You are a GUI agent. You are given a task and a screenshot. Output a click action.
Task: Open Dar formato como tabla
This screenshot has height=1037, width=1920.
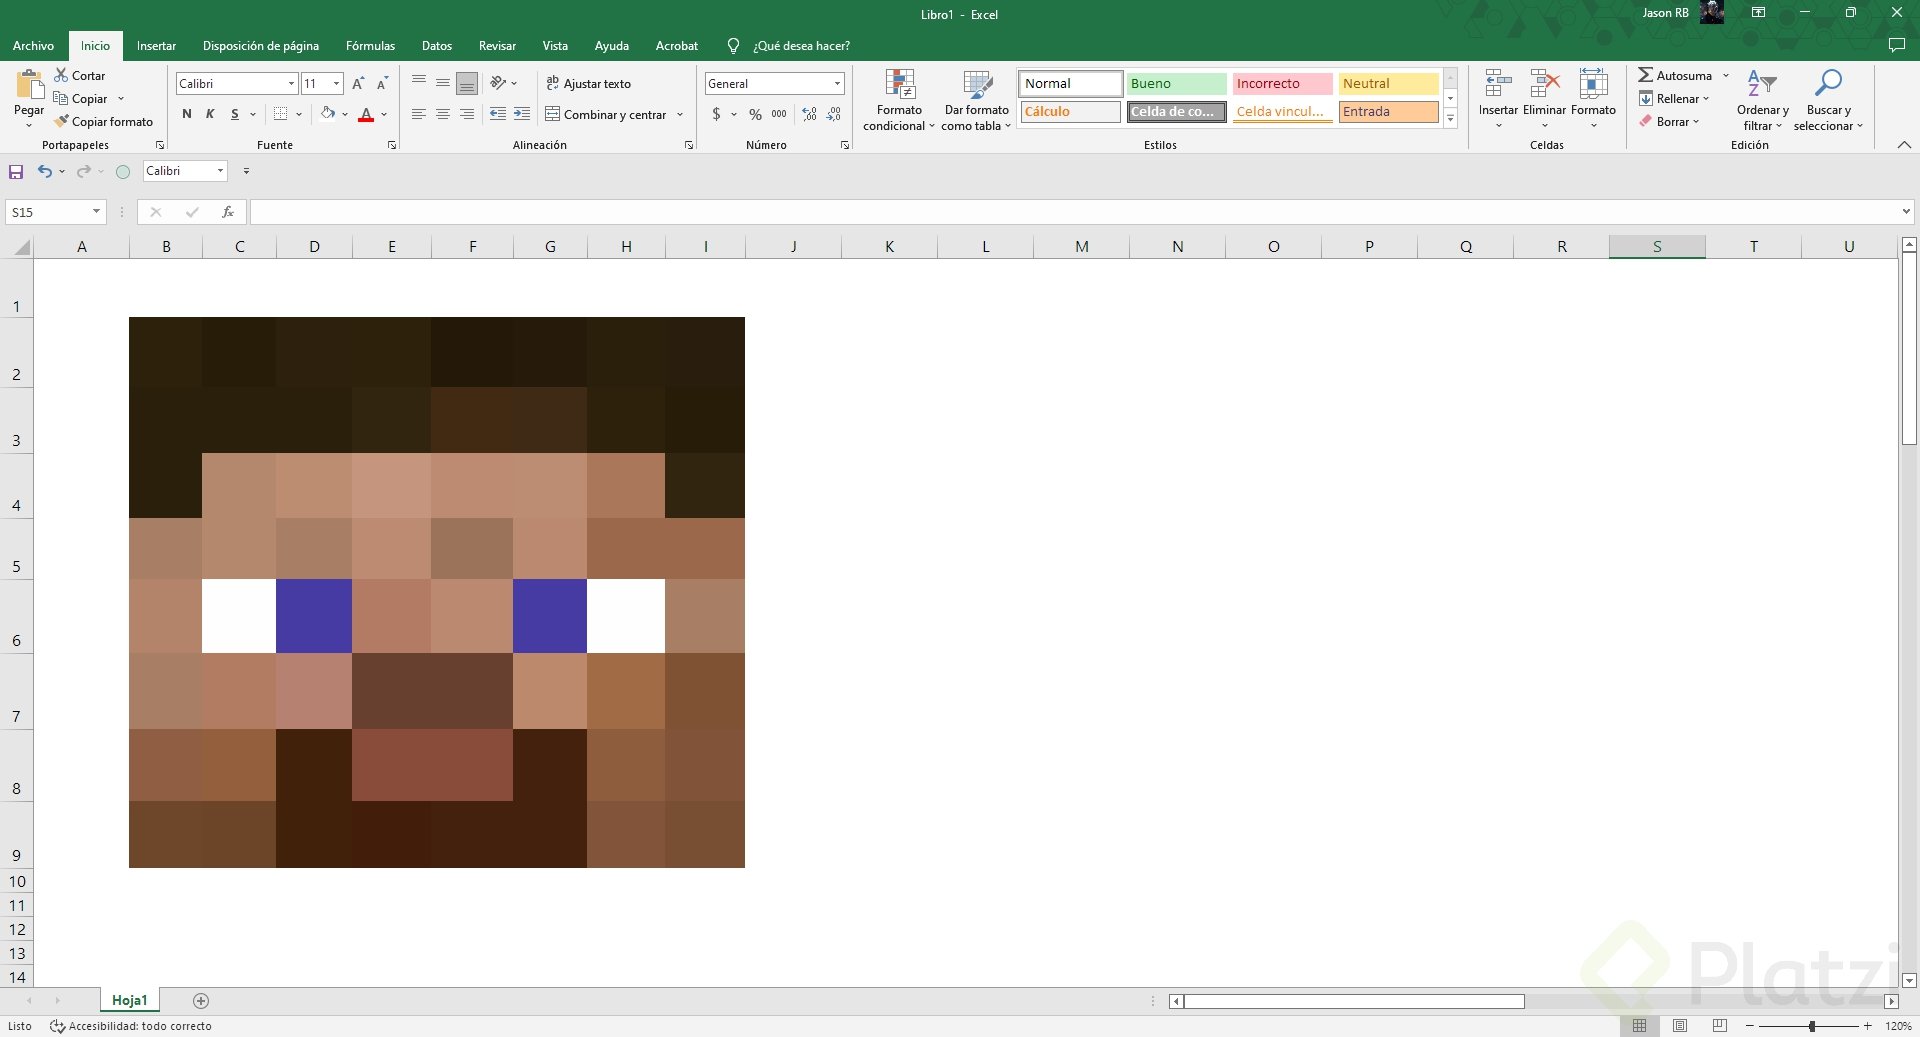click(x=977, y=100)
